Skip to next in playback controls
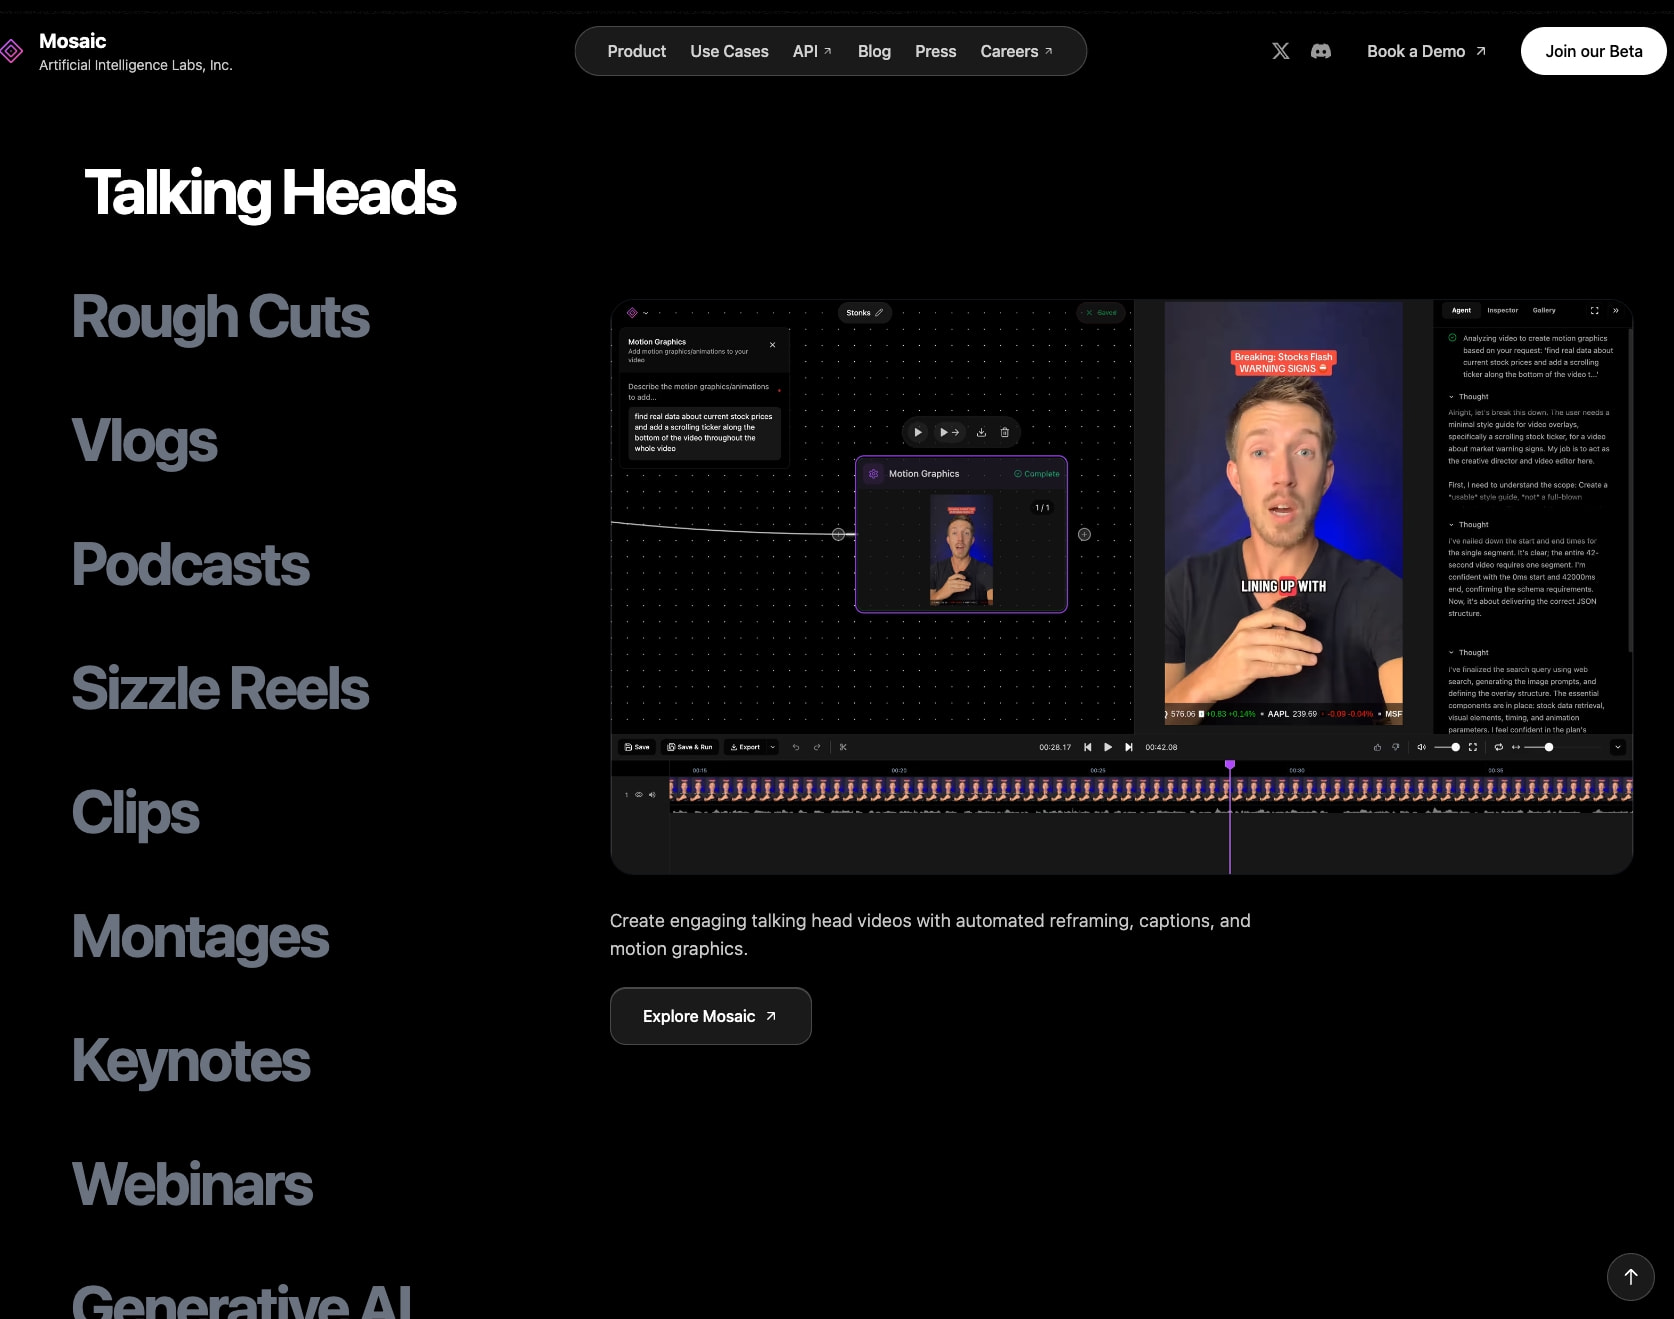 (x=1129, y=747)
